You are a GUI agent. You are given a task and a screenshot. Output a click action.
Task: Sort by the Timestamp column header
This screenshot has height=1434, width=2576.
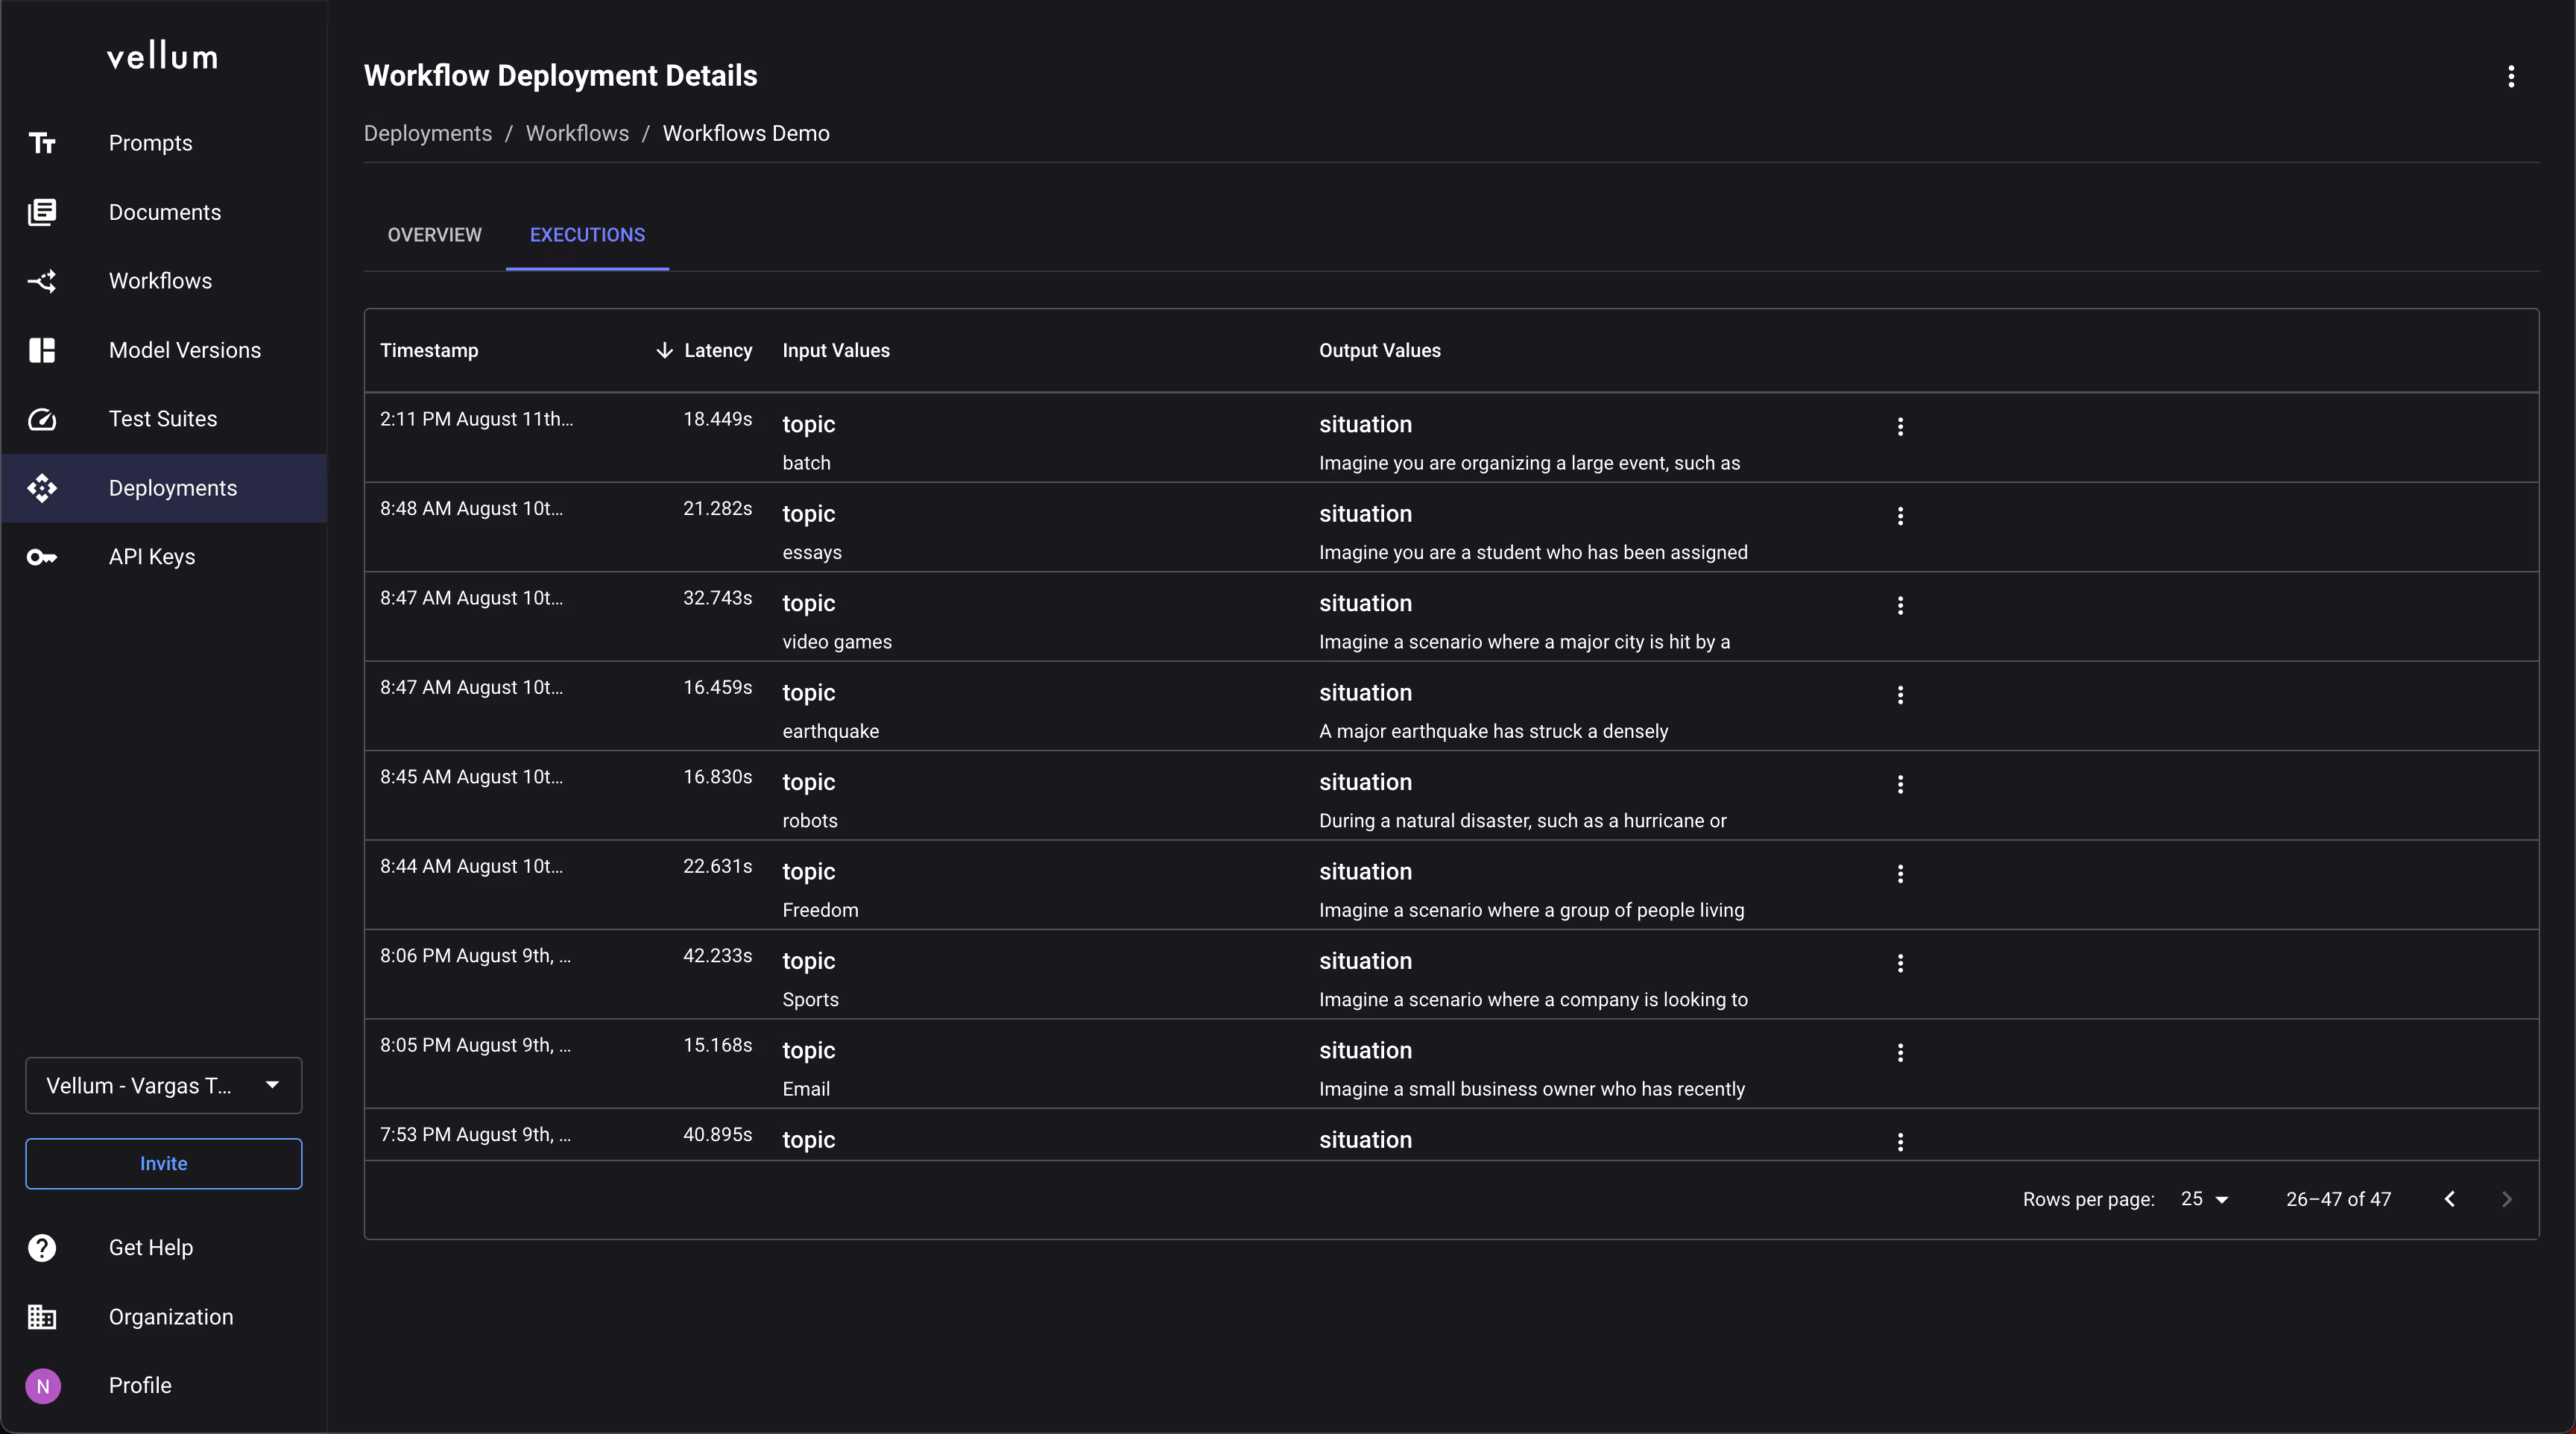[429, 350]
